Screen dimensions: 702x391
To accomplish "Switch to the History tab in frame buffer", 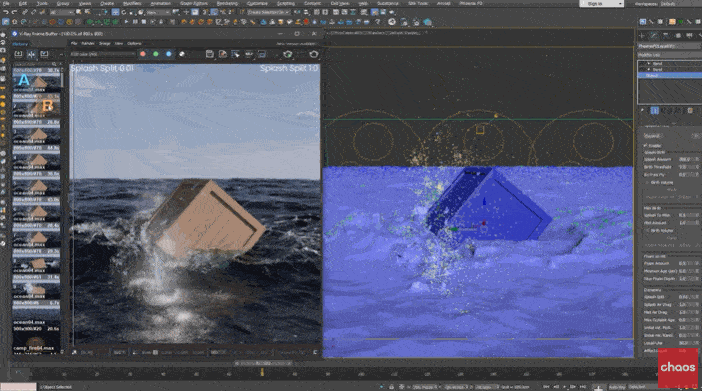I will point(20,44).
